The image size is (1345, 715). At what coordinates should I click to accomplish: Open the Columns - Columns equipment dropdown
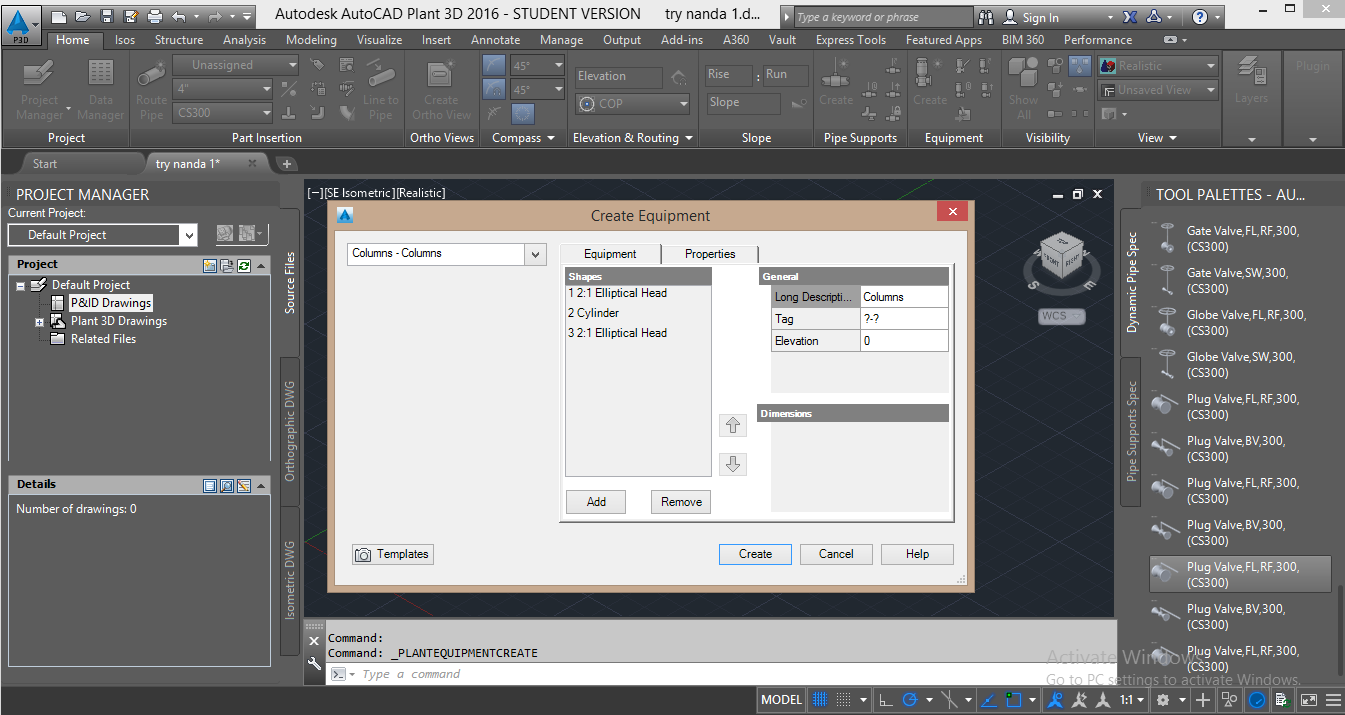[535, 254]
